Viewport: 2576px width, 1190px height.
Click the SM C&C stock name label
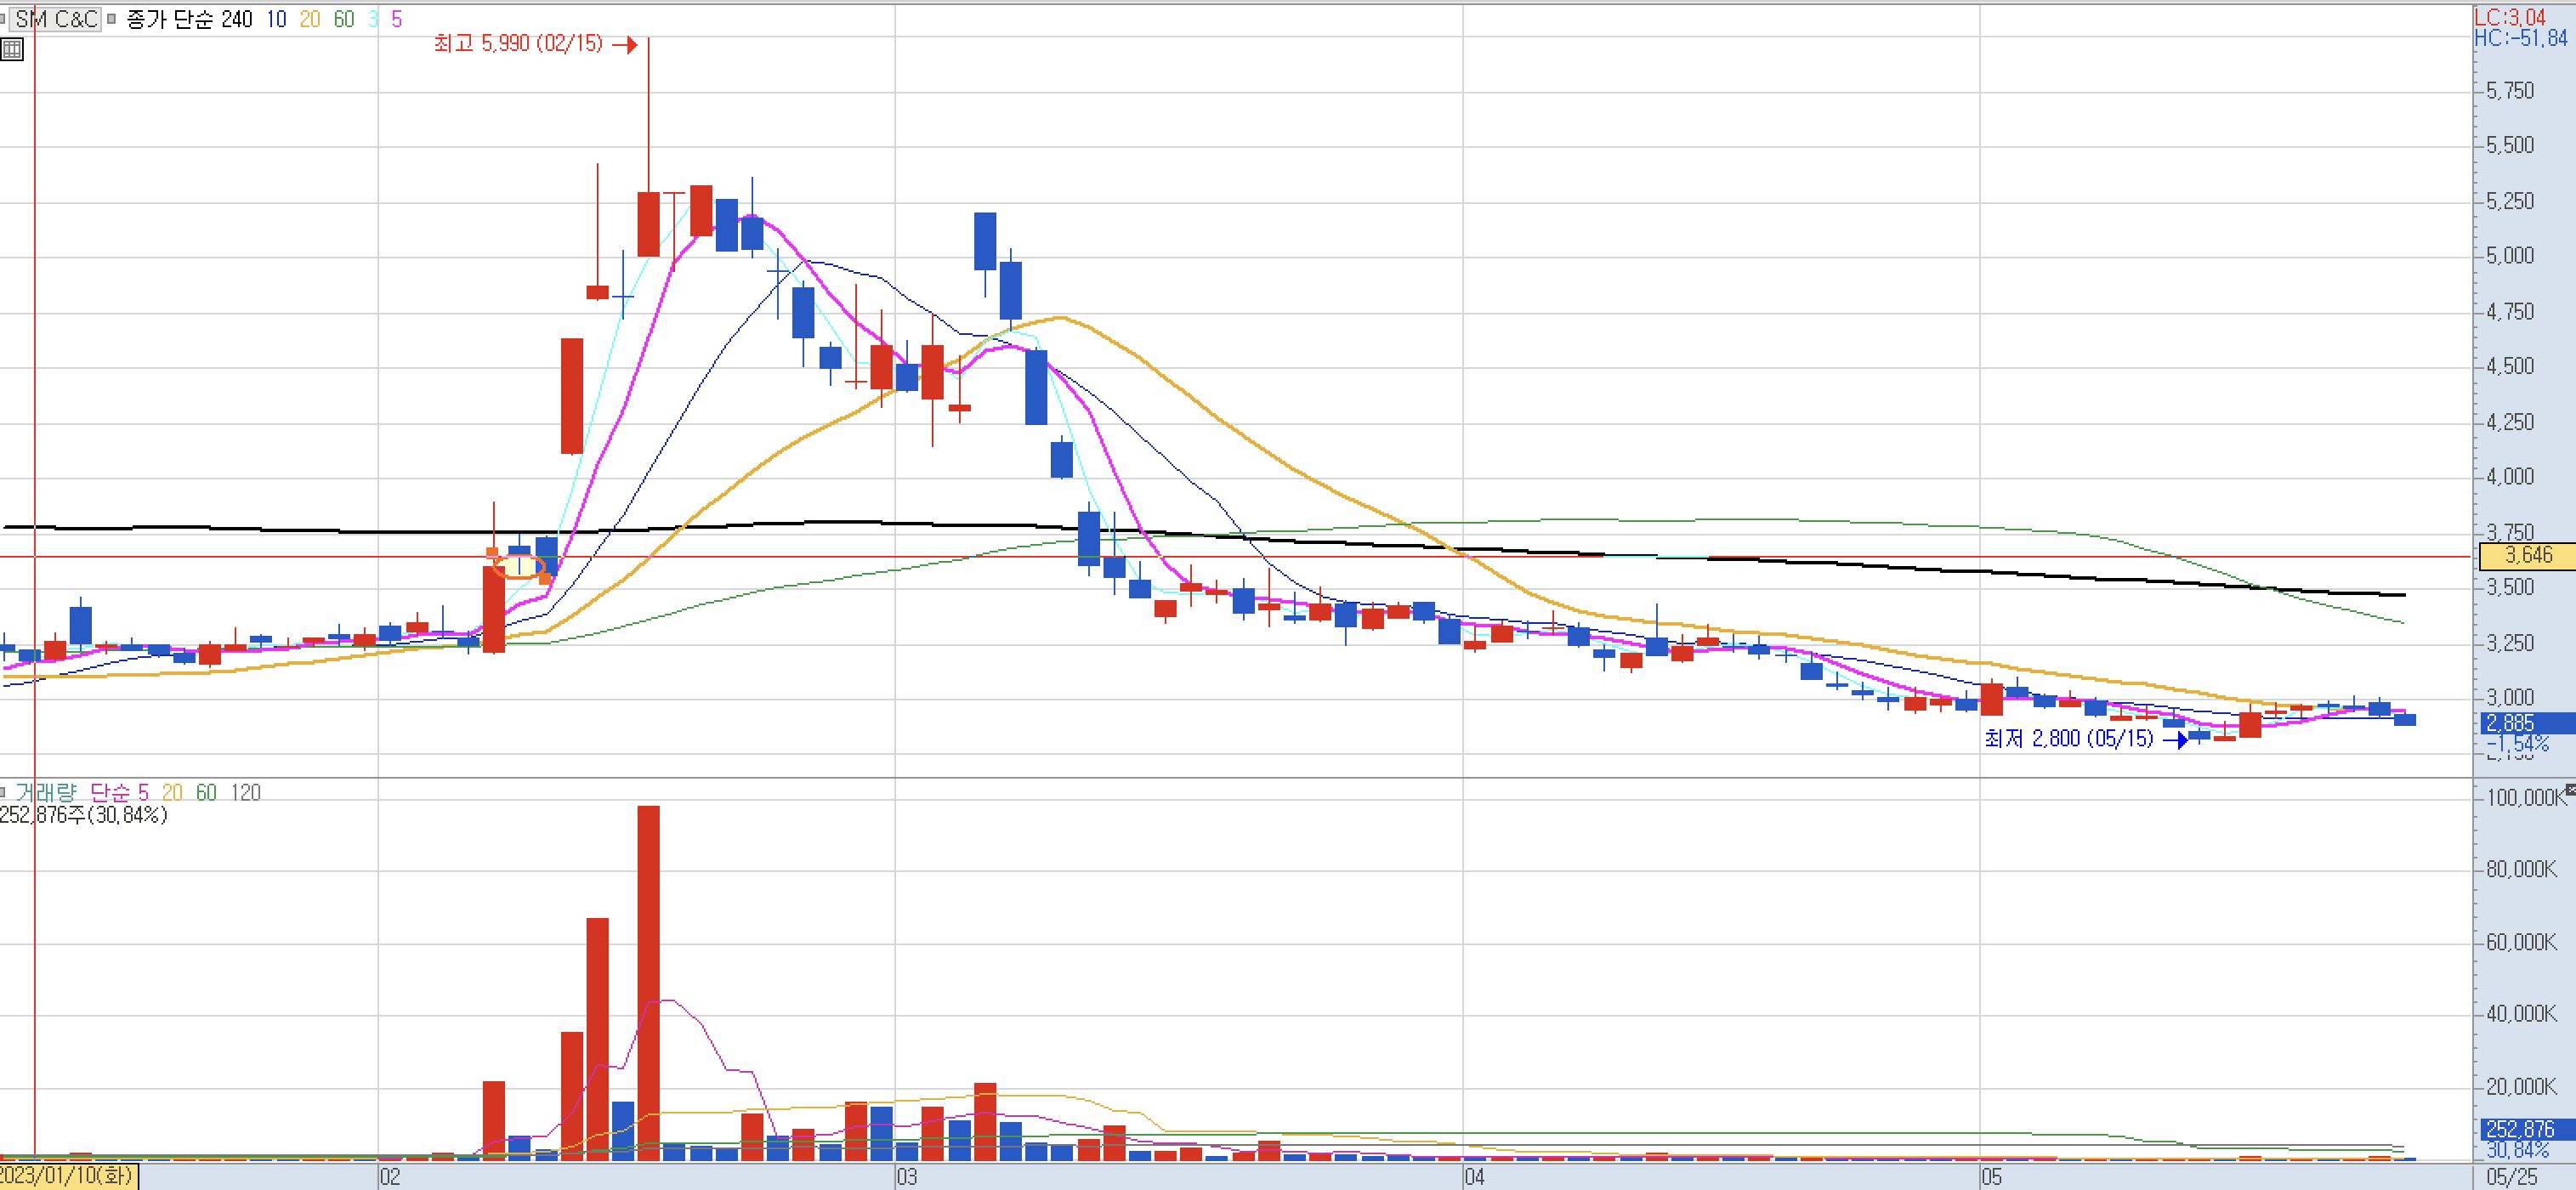coord(56,19)
